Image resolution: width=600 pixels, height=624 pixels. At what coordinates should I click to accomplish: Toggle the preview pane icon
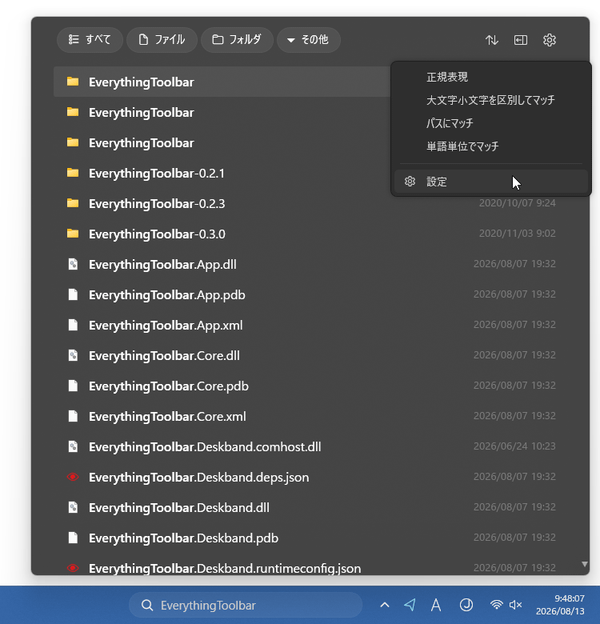(x=520, y=40)
